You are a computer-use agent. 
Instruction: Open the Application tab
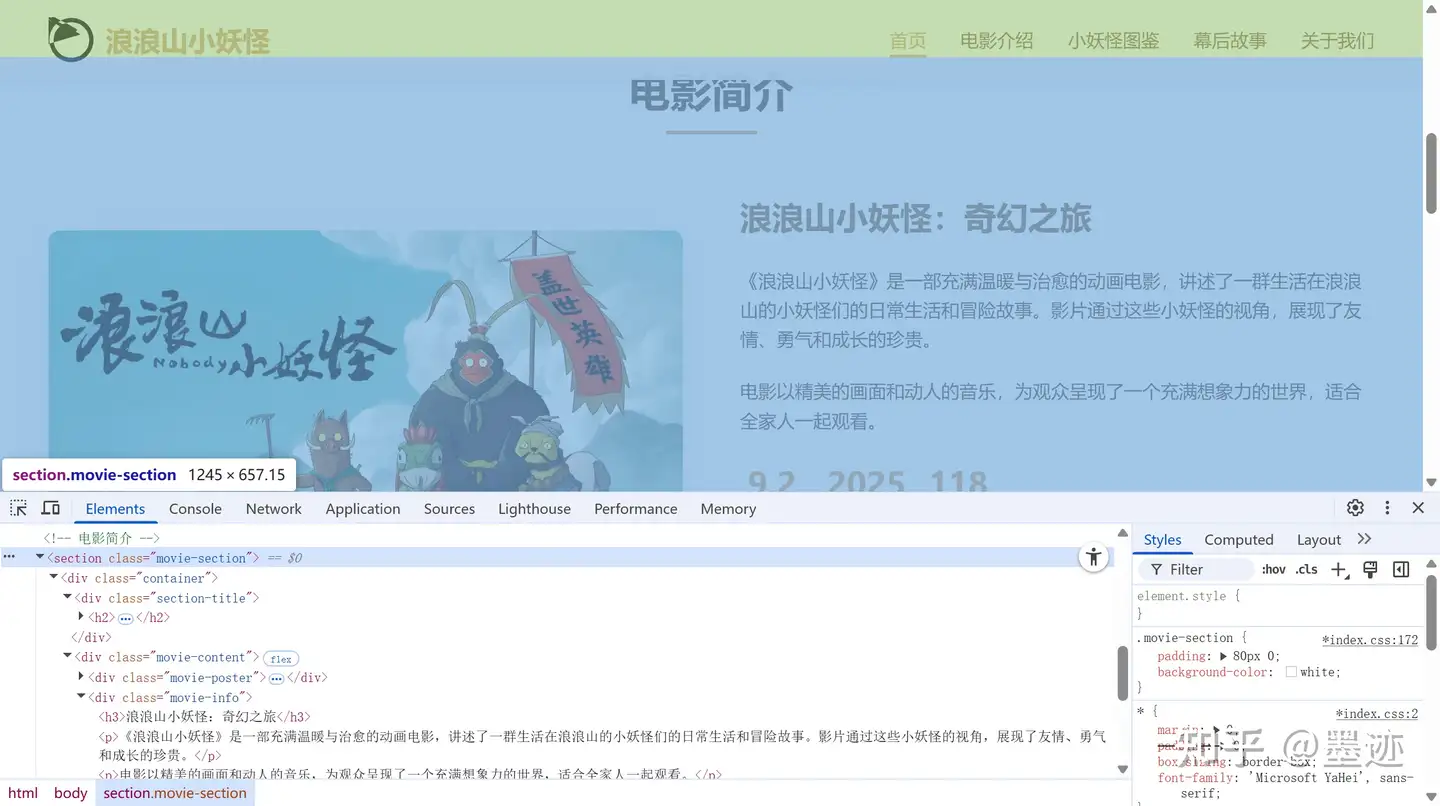(x=362, y=508)
